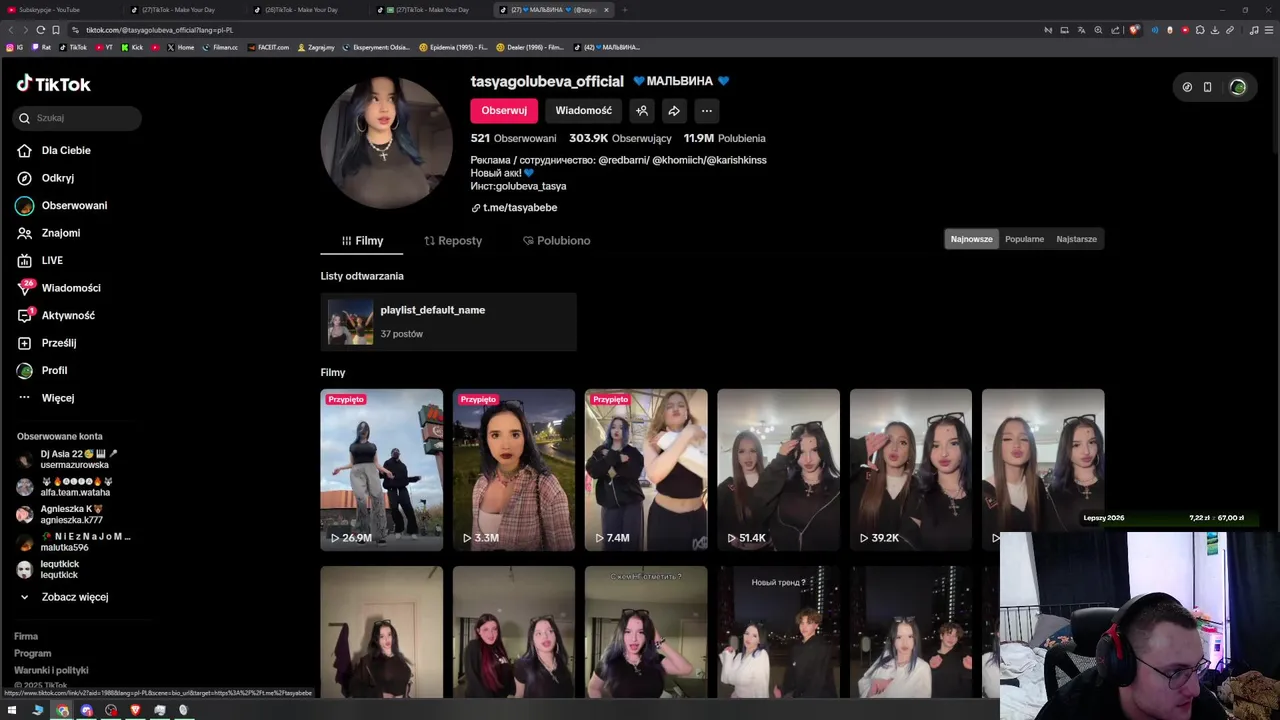Open Wiadomości inbox icon with badge
This screenshot has width=1280, height=720.
tap(24, 288)
